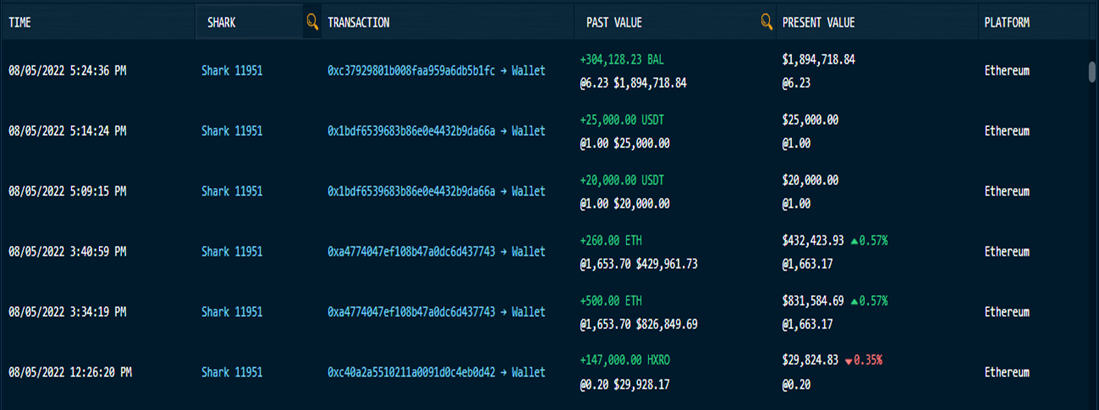Open Shark 11951 link in 5:09:15 PM row
Screen dimensions: 1099x410
tap(232, 191)
